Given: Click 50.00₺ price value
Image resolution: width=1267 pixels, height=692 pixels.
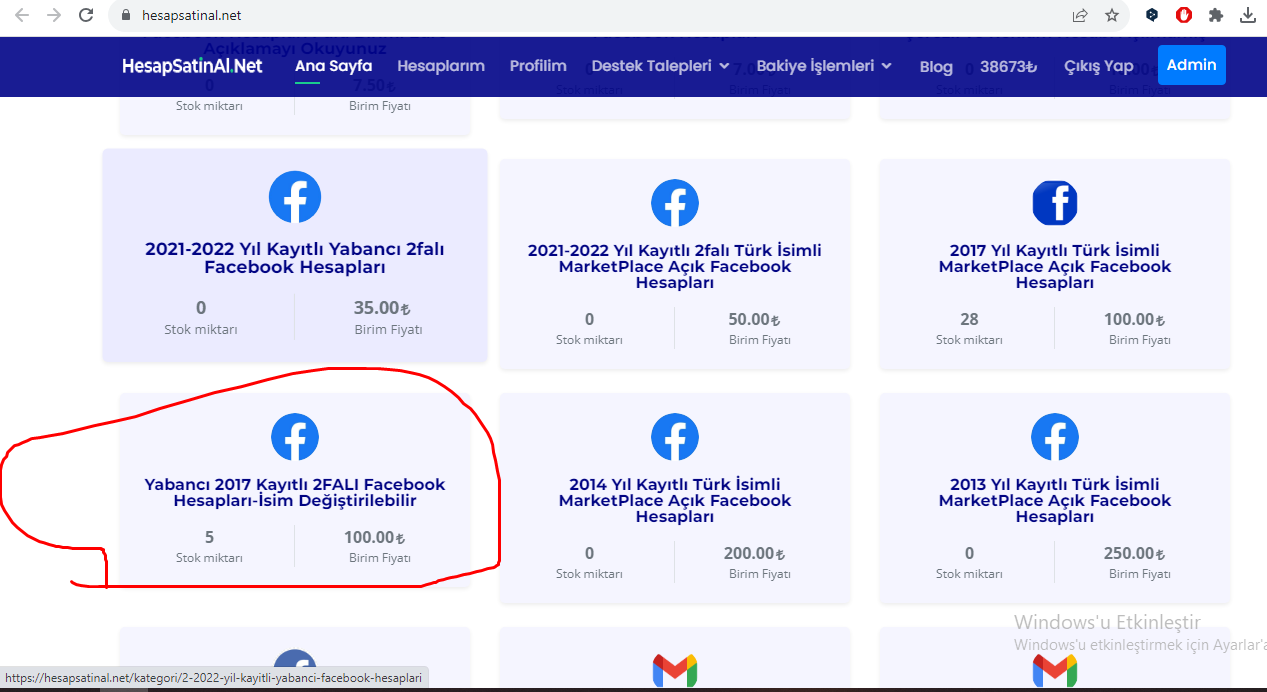Looking at the screenshot, I should tap(754, 320).
